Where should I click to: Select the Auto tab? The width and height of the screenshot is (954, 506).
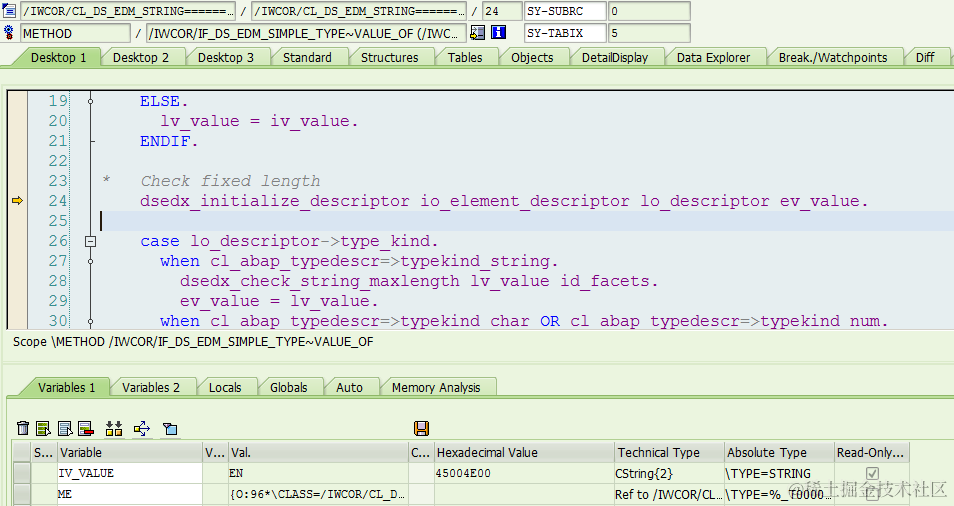pos(349,387)
